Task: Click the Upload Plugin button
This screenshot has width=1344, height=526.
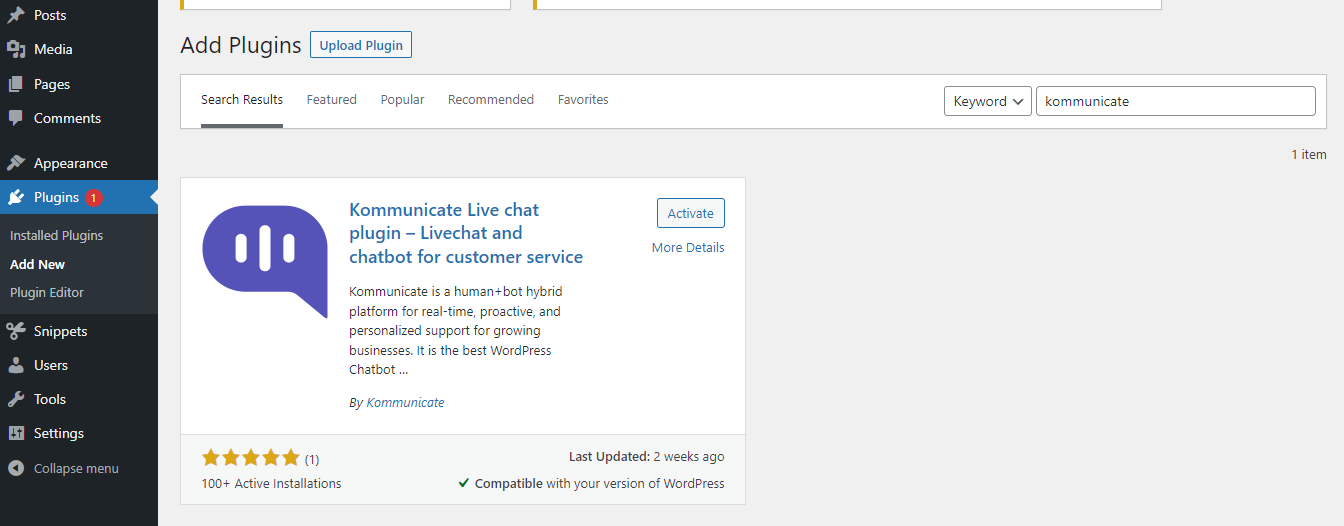Action: pyautogui.click(x=361, y=45)
